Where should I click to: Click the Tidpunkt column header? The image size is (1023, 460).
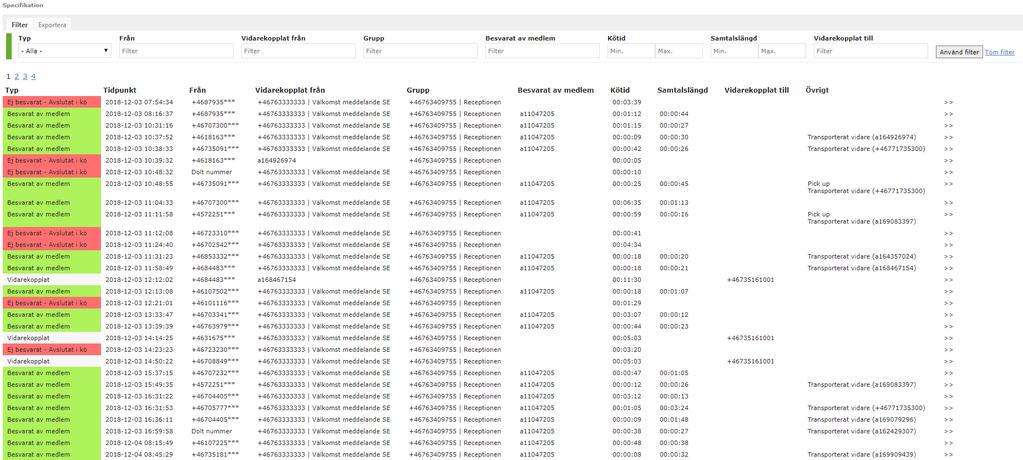tap(120, 90)
